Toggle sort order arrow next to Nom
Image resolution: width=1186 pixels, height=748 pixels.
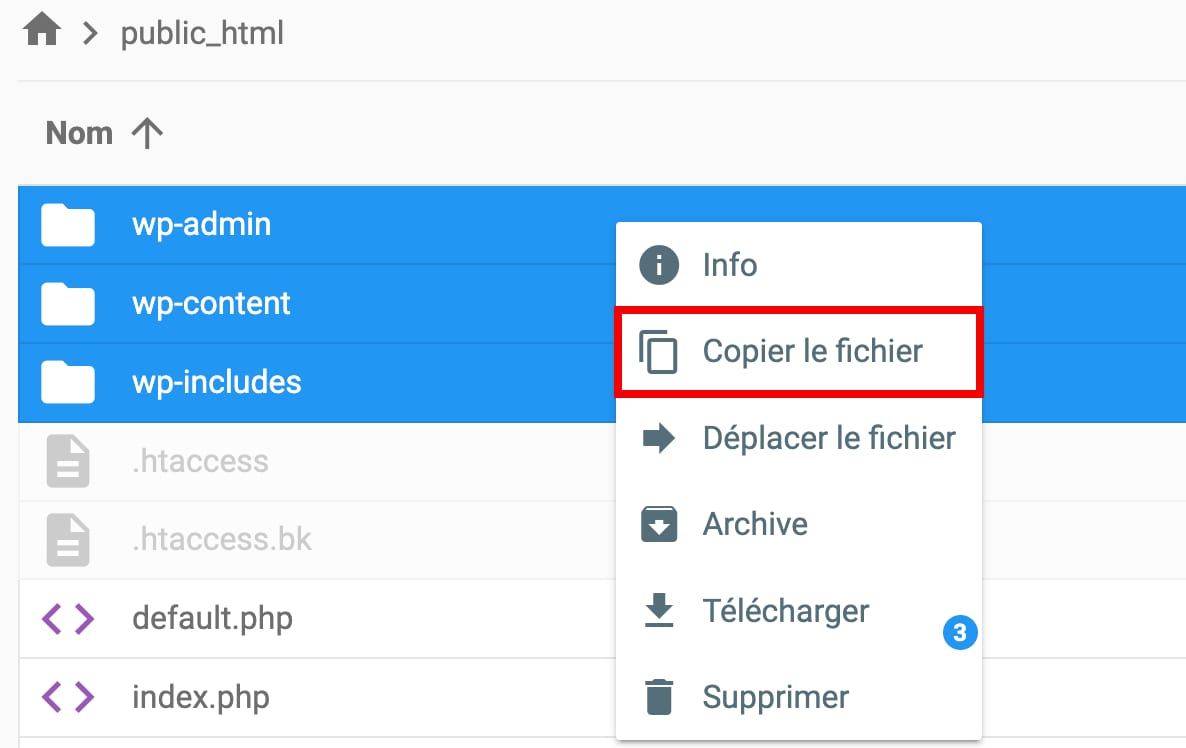coord(147,134)
